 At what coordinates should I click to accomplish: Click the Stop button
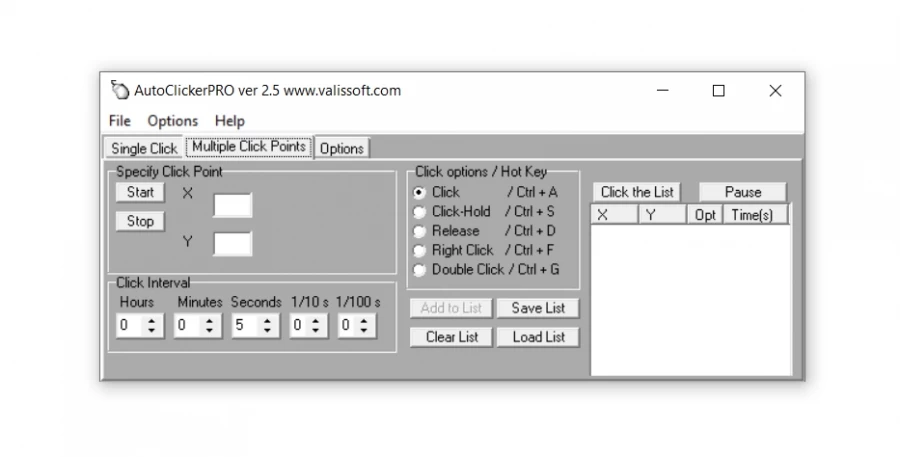[x=140, y=222]
